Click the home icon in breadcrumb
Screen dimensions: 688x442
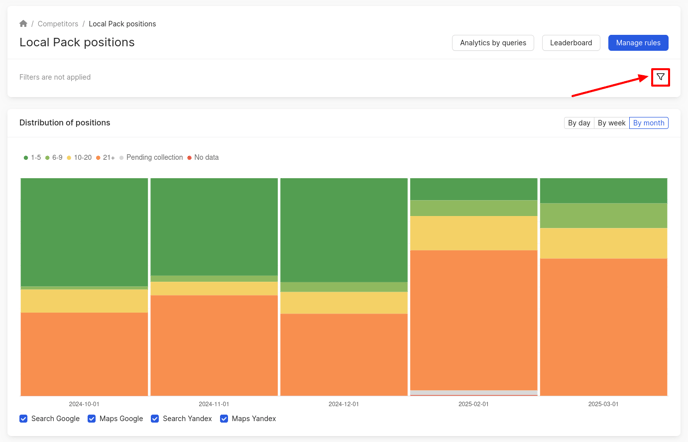[x=23, y=24]
